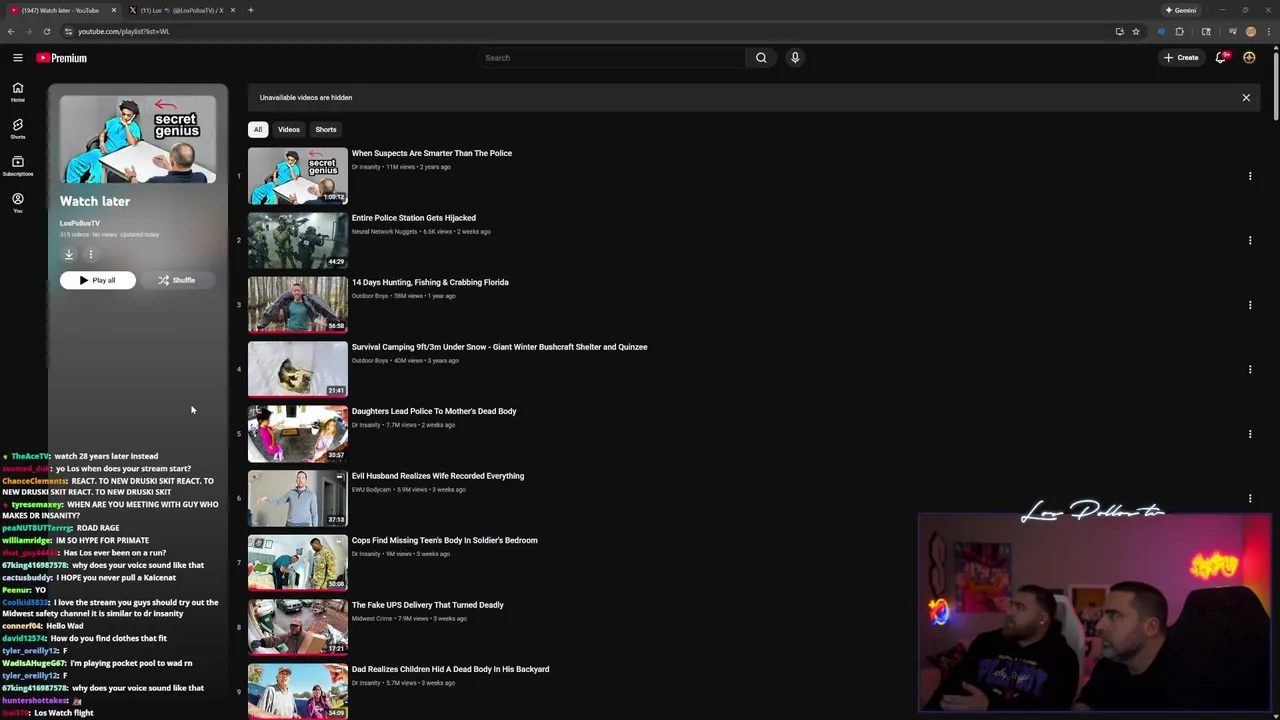This screenshot has height=720, width=1280.
Task: Shuffle the Watch later playlist
Action: click(x=177, y=280)
